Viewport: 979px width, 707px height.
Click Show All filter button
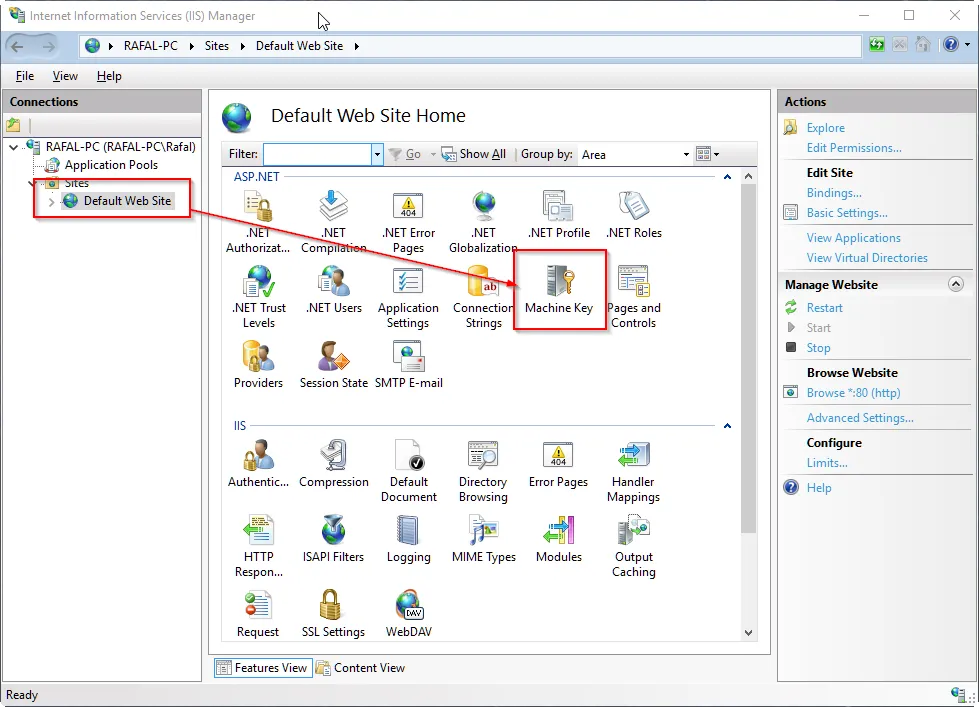473,154
